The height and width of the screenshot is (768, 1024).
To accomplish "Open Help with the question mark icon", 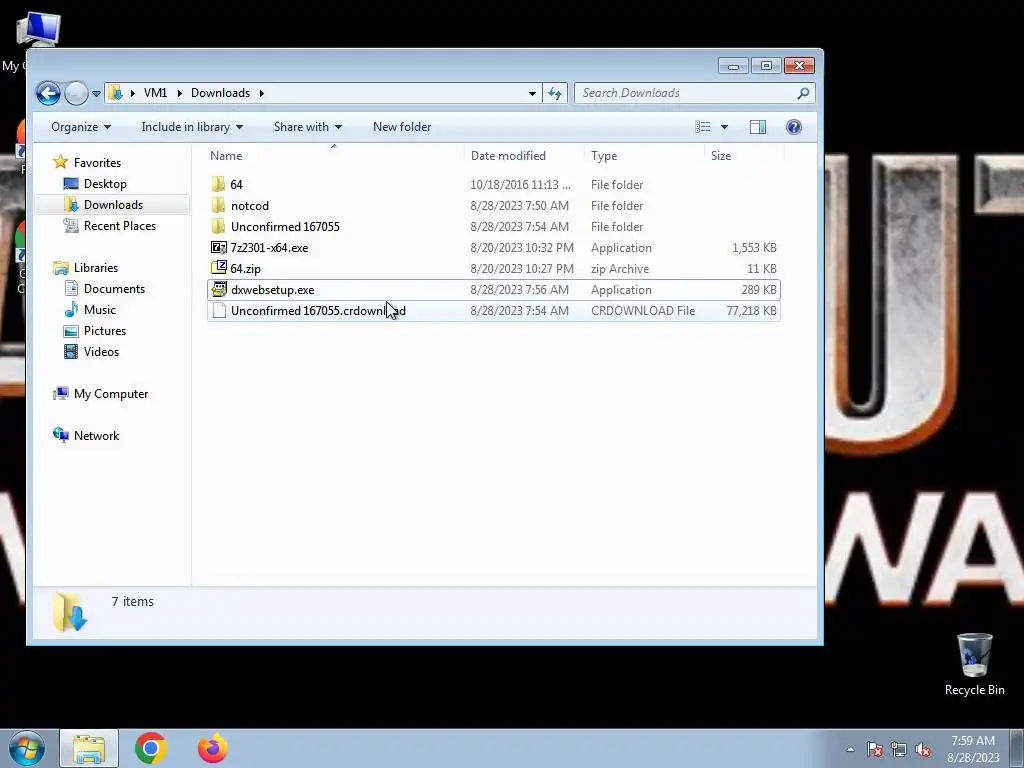I will (x=793, y=127).
